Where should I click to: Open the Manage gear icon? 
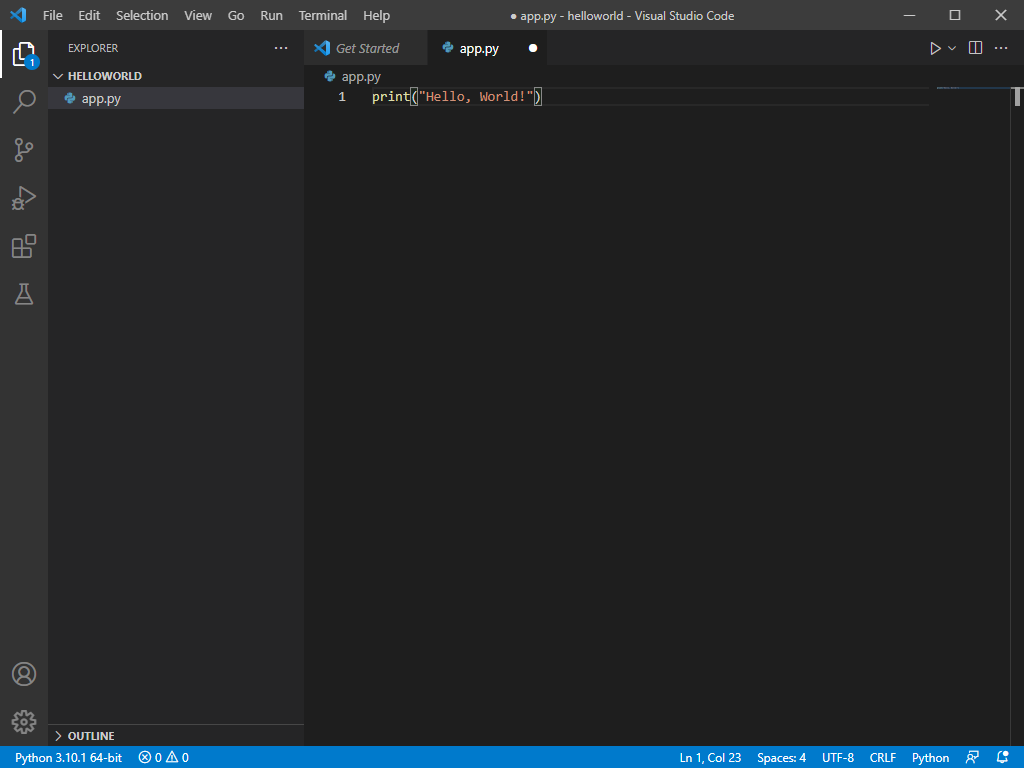coord(24,722)
